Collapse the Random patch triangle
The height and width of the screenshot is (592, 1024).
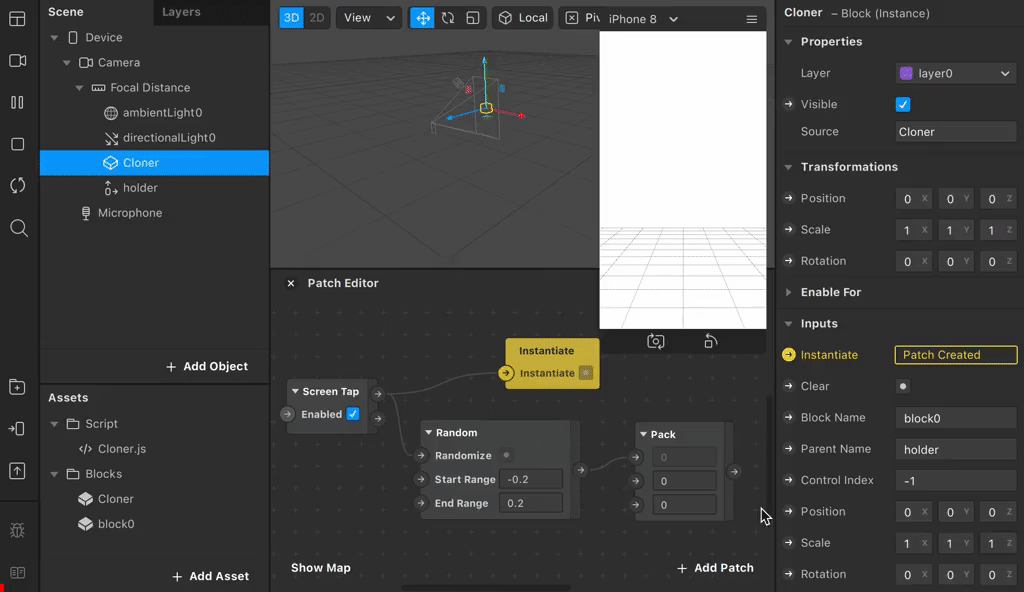tap(428, 433)
